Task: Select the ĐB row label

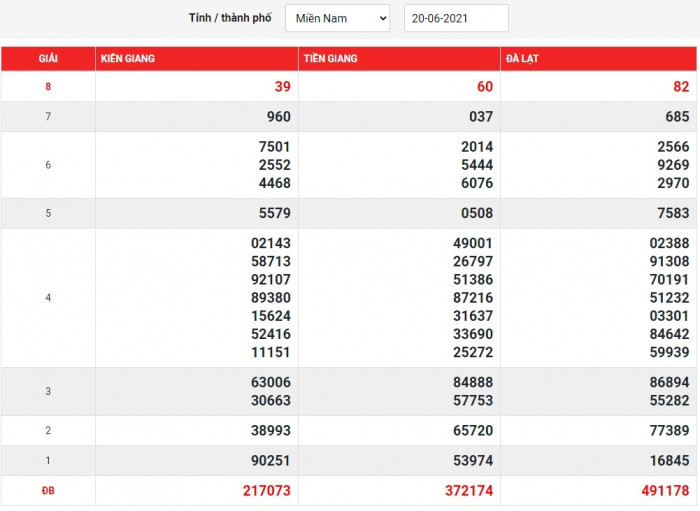Action: coord(48,491)
